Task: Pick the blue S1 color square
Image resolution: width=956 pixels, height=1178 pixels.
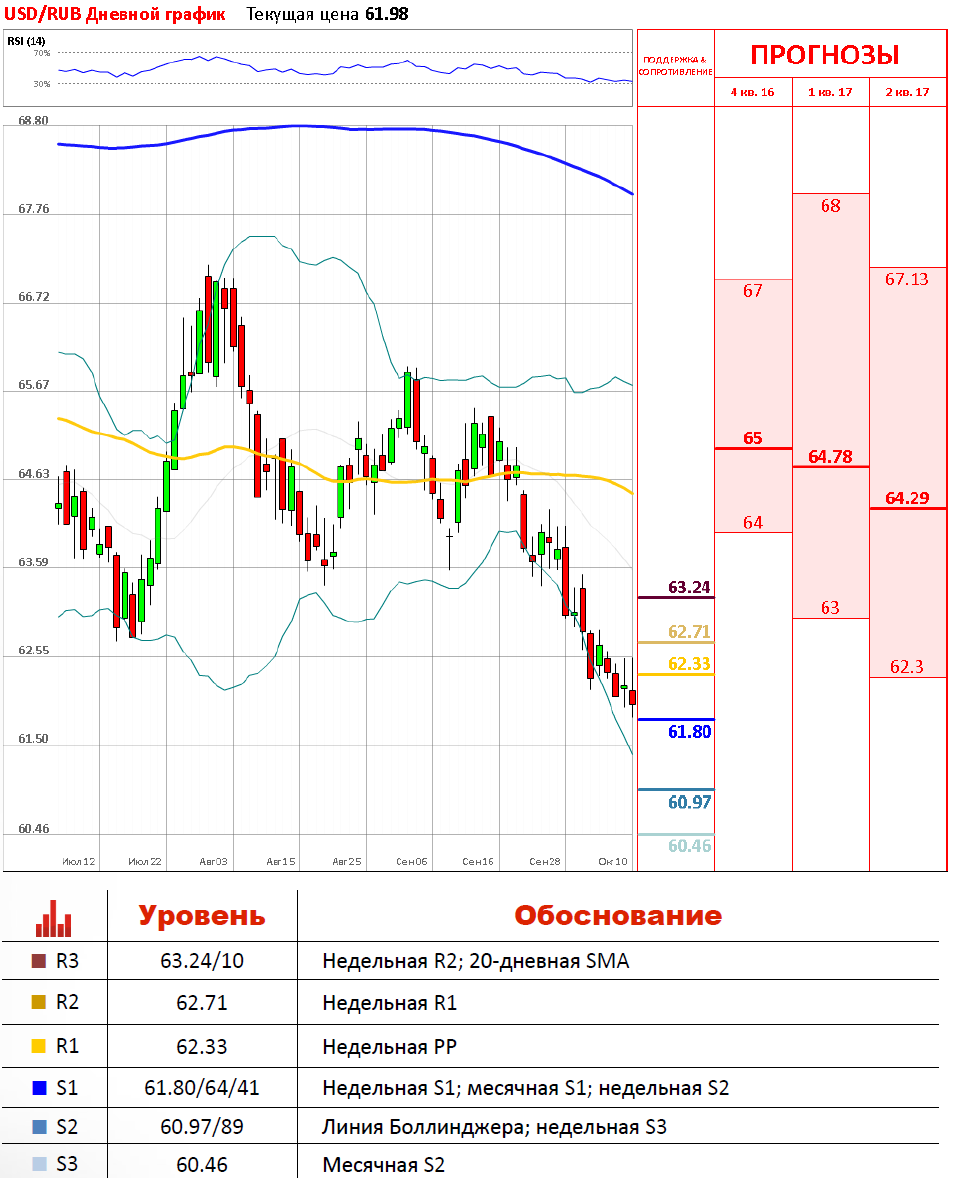Action: [39, 1088]
